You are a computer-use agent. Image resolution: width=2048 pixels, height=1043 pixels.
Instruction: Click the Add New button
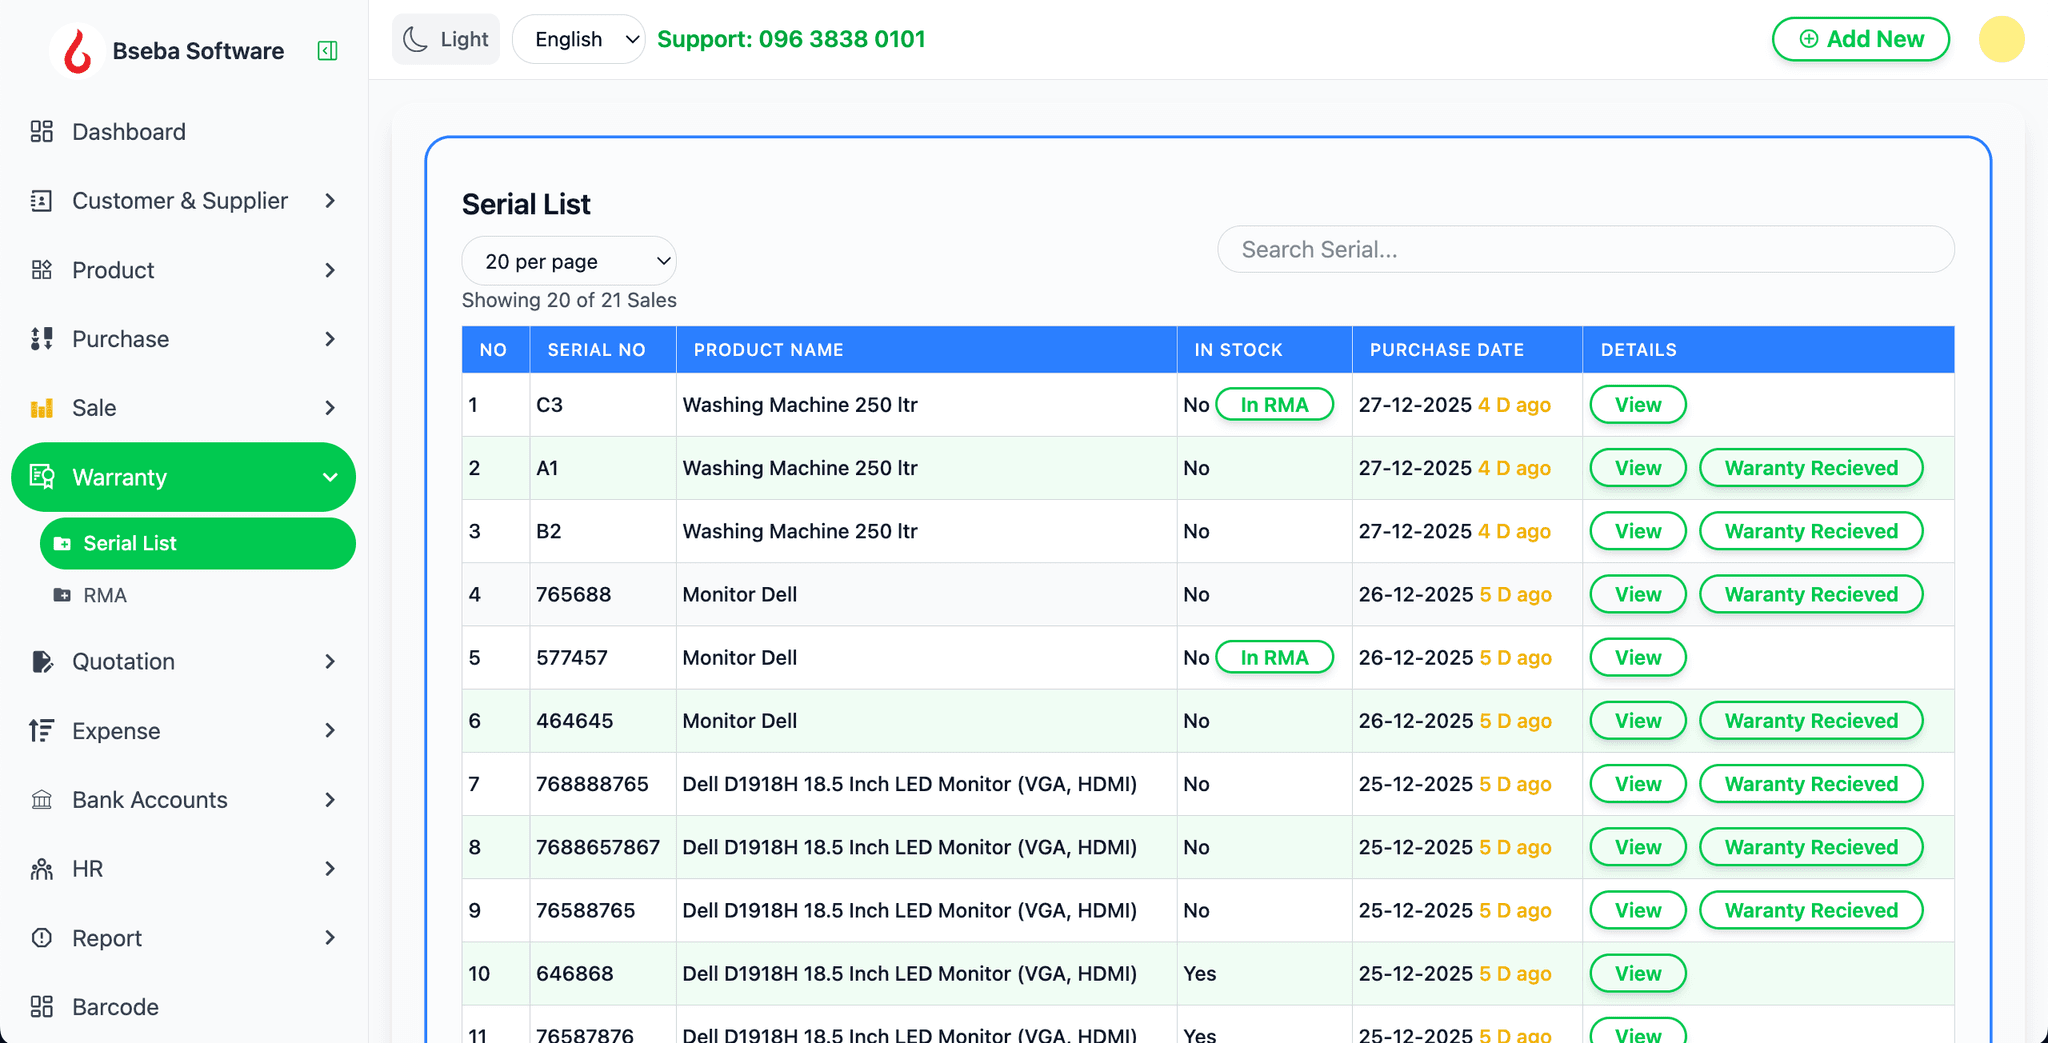click(x=1860, y=40)
